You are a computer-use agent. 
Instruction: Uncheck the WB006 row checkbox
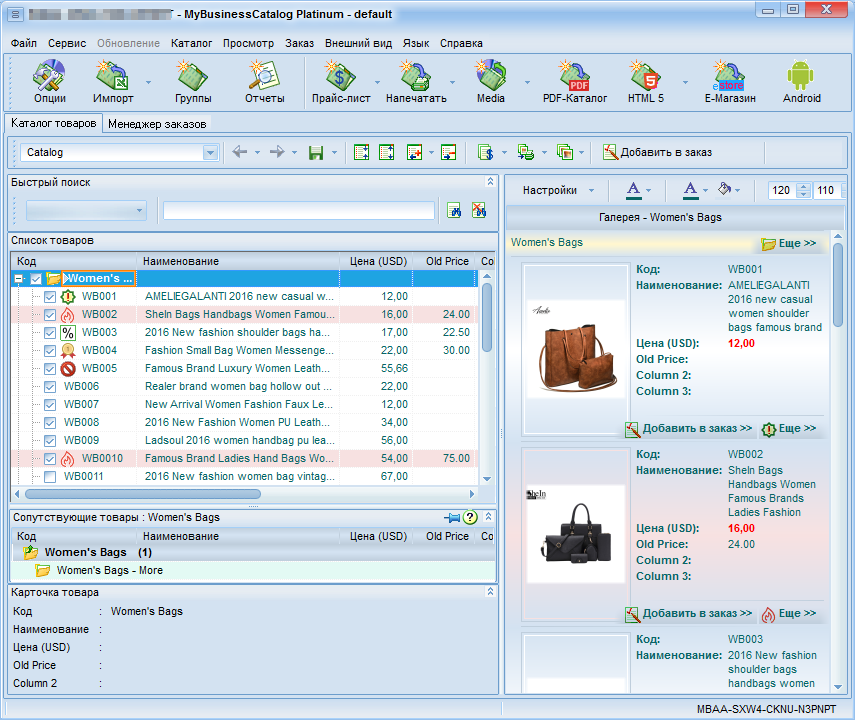[x=50, y=387]
